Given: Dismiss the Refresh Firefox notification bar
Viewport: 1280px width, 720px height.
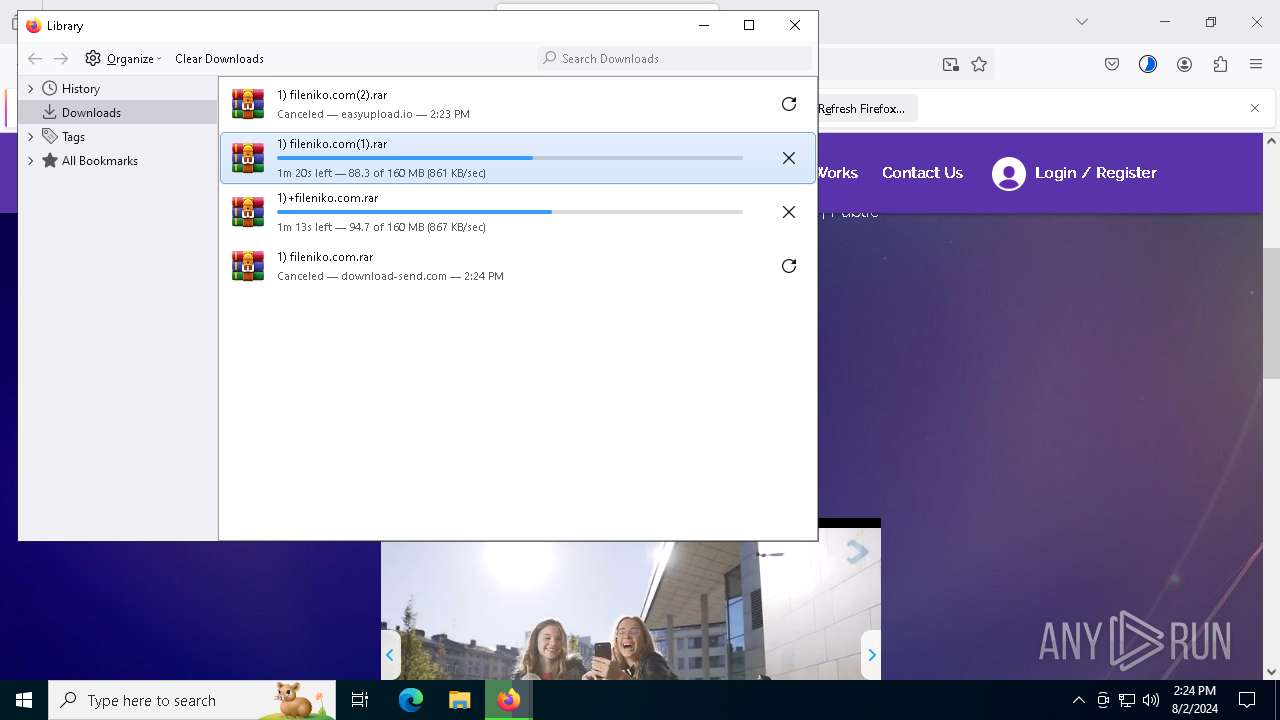Looking at the screenshot, I should click(1255, 108).
